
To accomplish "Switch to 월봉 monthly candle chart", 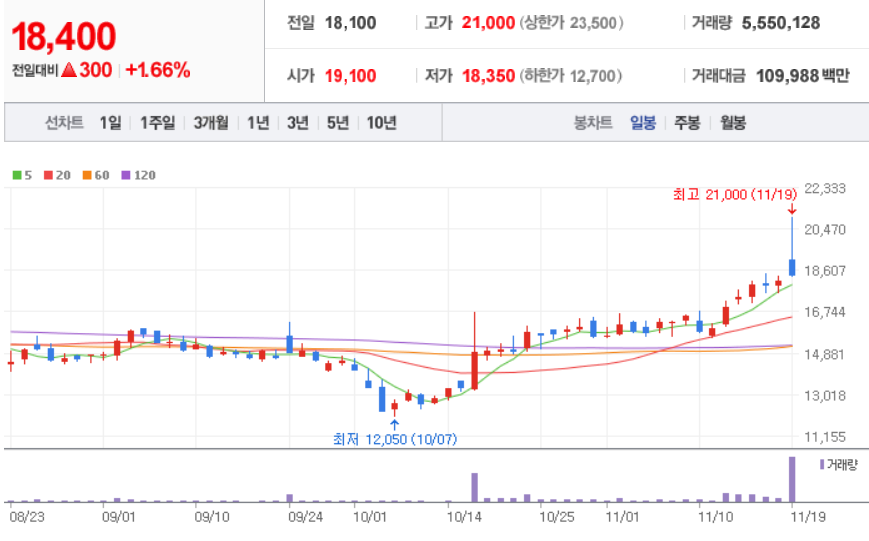I will (733, 123).
